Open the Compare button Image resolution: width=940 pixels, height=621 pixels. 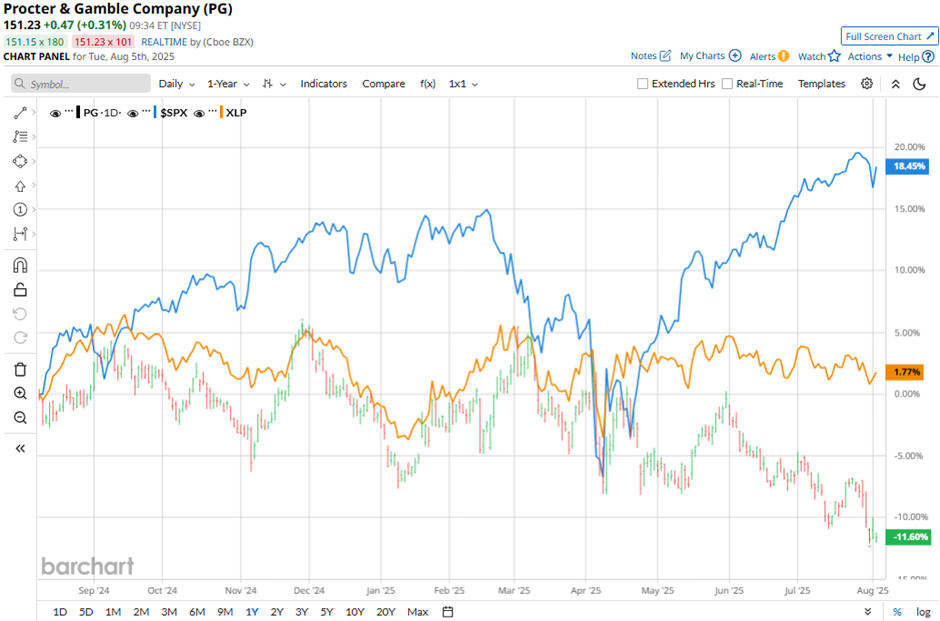[x=383, y=84]
